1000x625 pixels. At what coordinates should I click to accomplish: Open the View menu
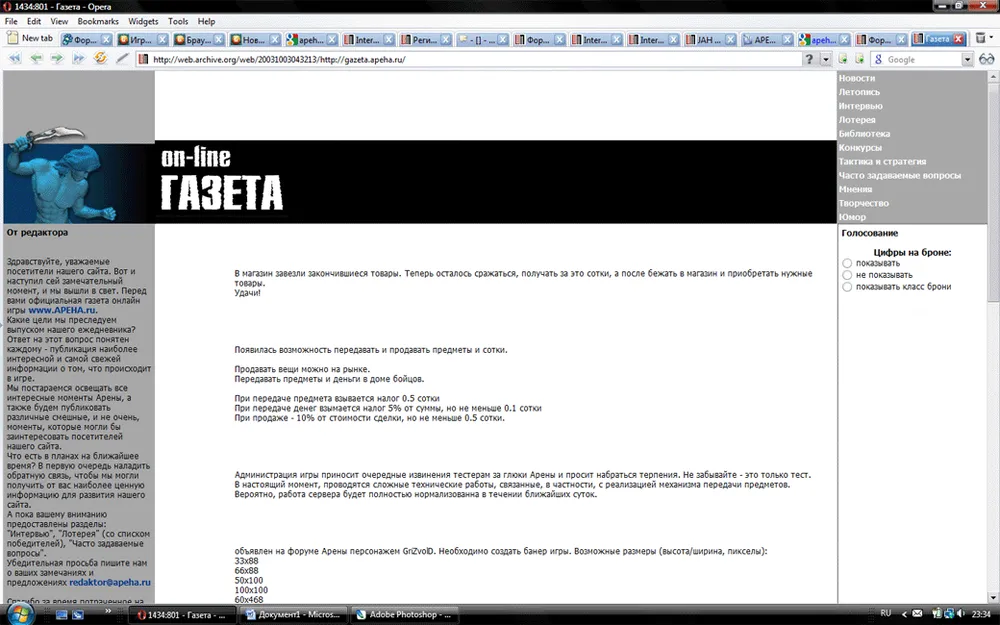pyautogui.click(x=59, y=21)
